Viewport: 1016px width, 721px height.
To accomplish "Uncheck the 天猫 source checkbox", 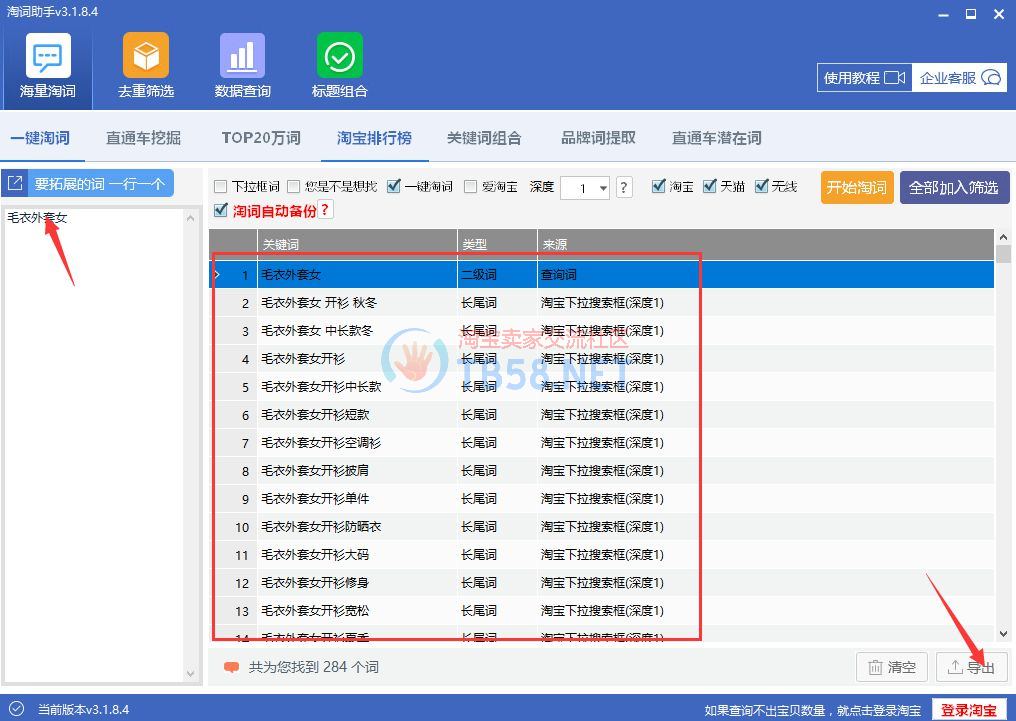I will [710, 186].
